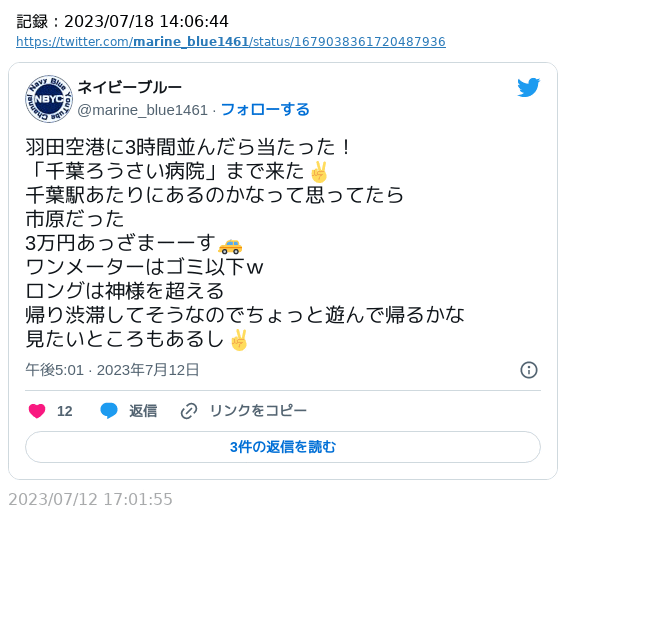Click the @marine_blue1461 handle
Viewport: 660px width, 633px height.
click(142, 110)
